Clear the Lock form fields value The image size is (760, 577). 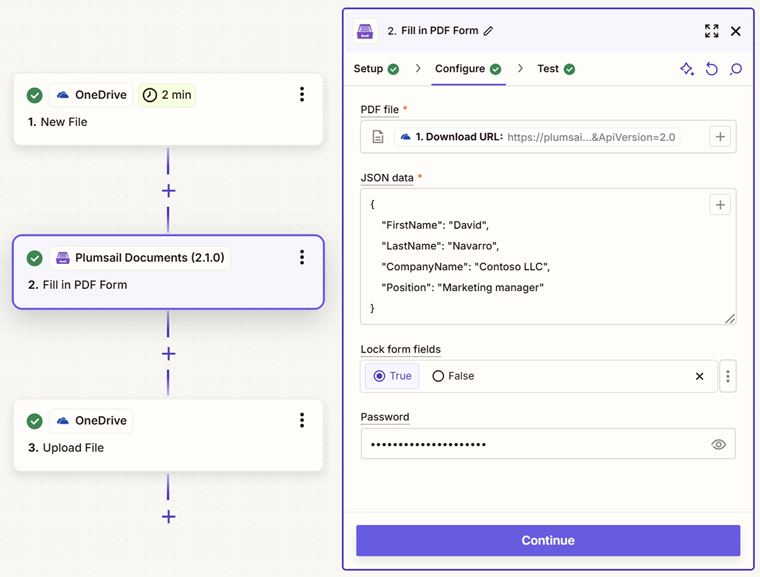(x=699, y=376)
